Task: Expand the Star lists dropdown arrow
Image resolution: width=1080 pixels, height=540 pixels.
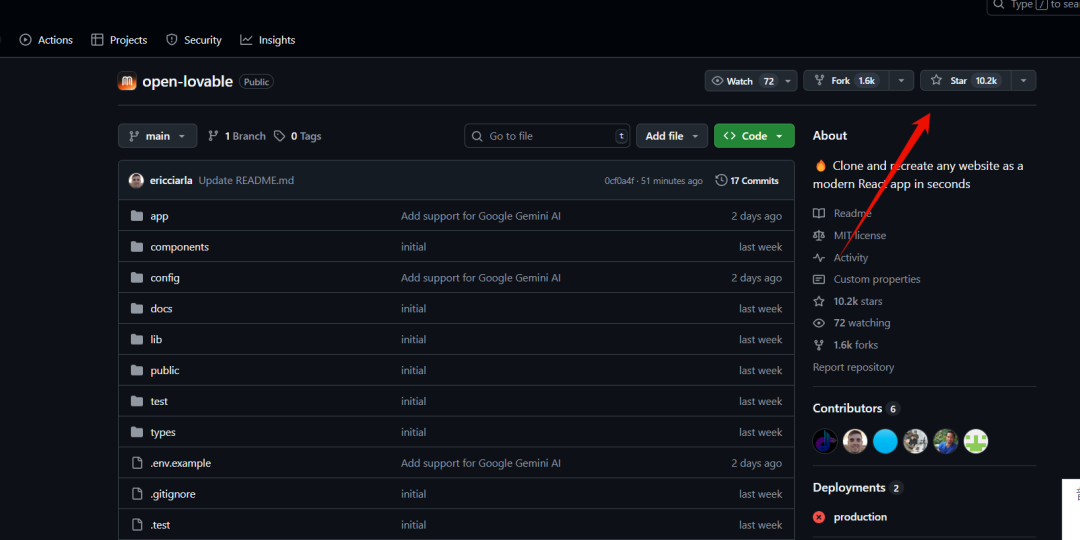Action: pos(1024,81)
